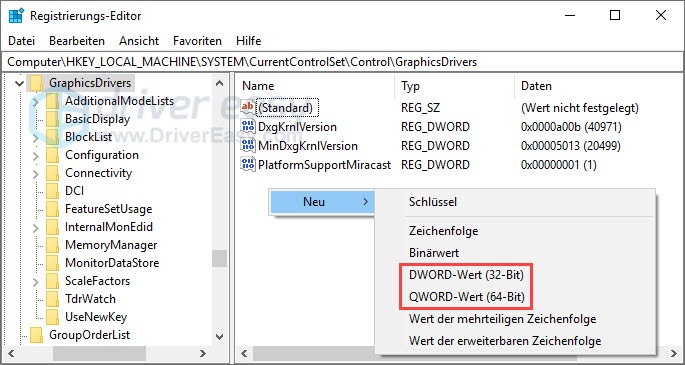Open the Ansicht menu
The height and width of the screenshot is (365, 685).
pos(139,41)
